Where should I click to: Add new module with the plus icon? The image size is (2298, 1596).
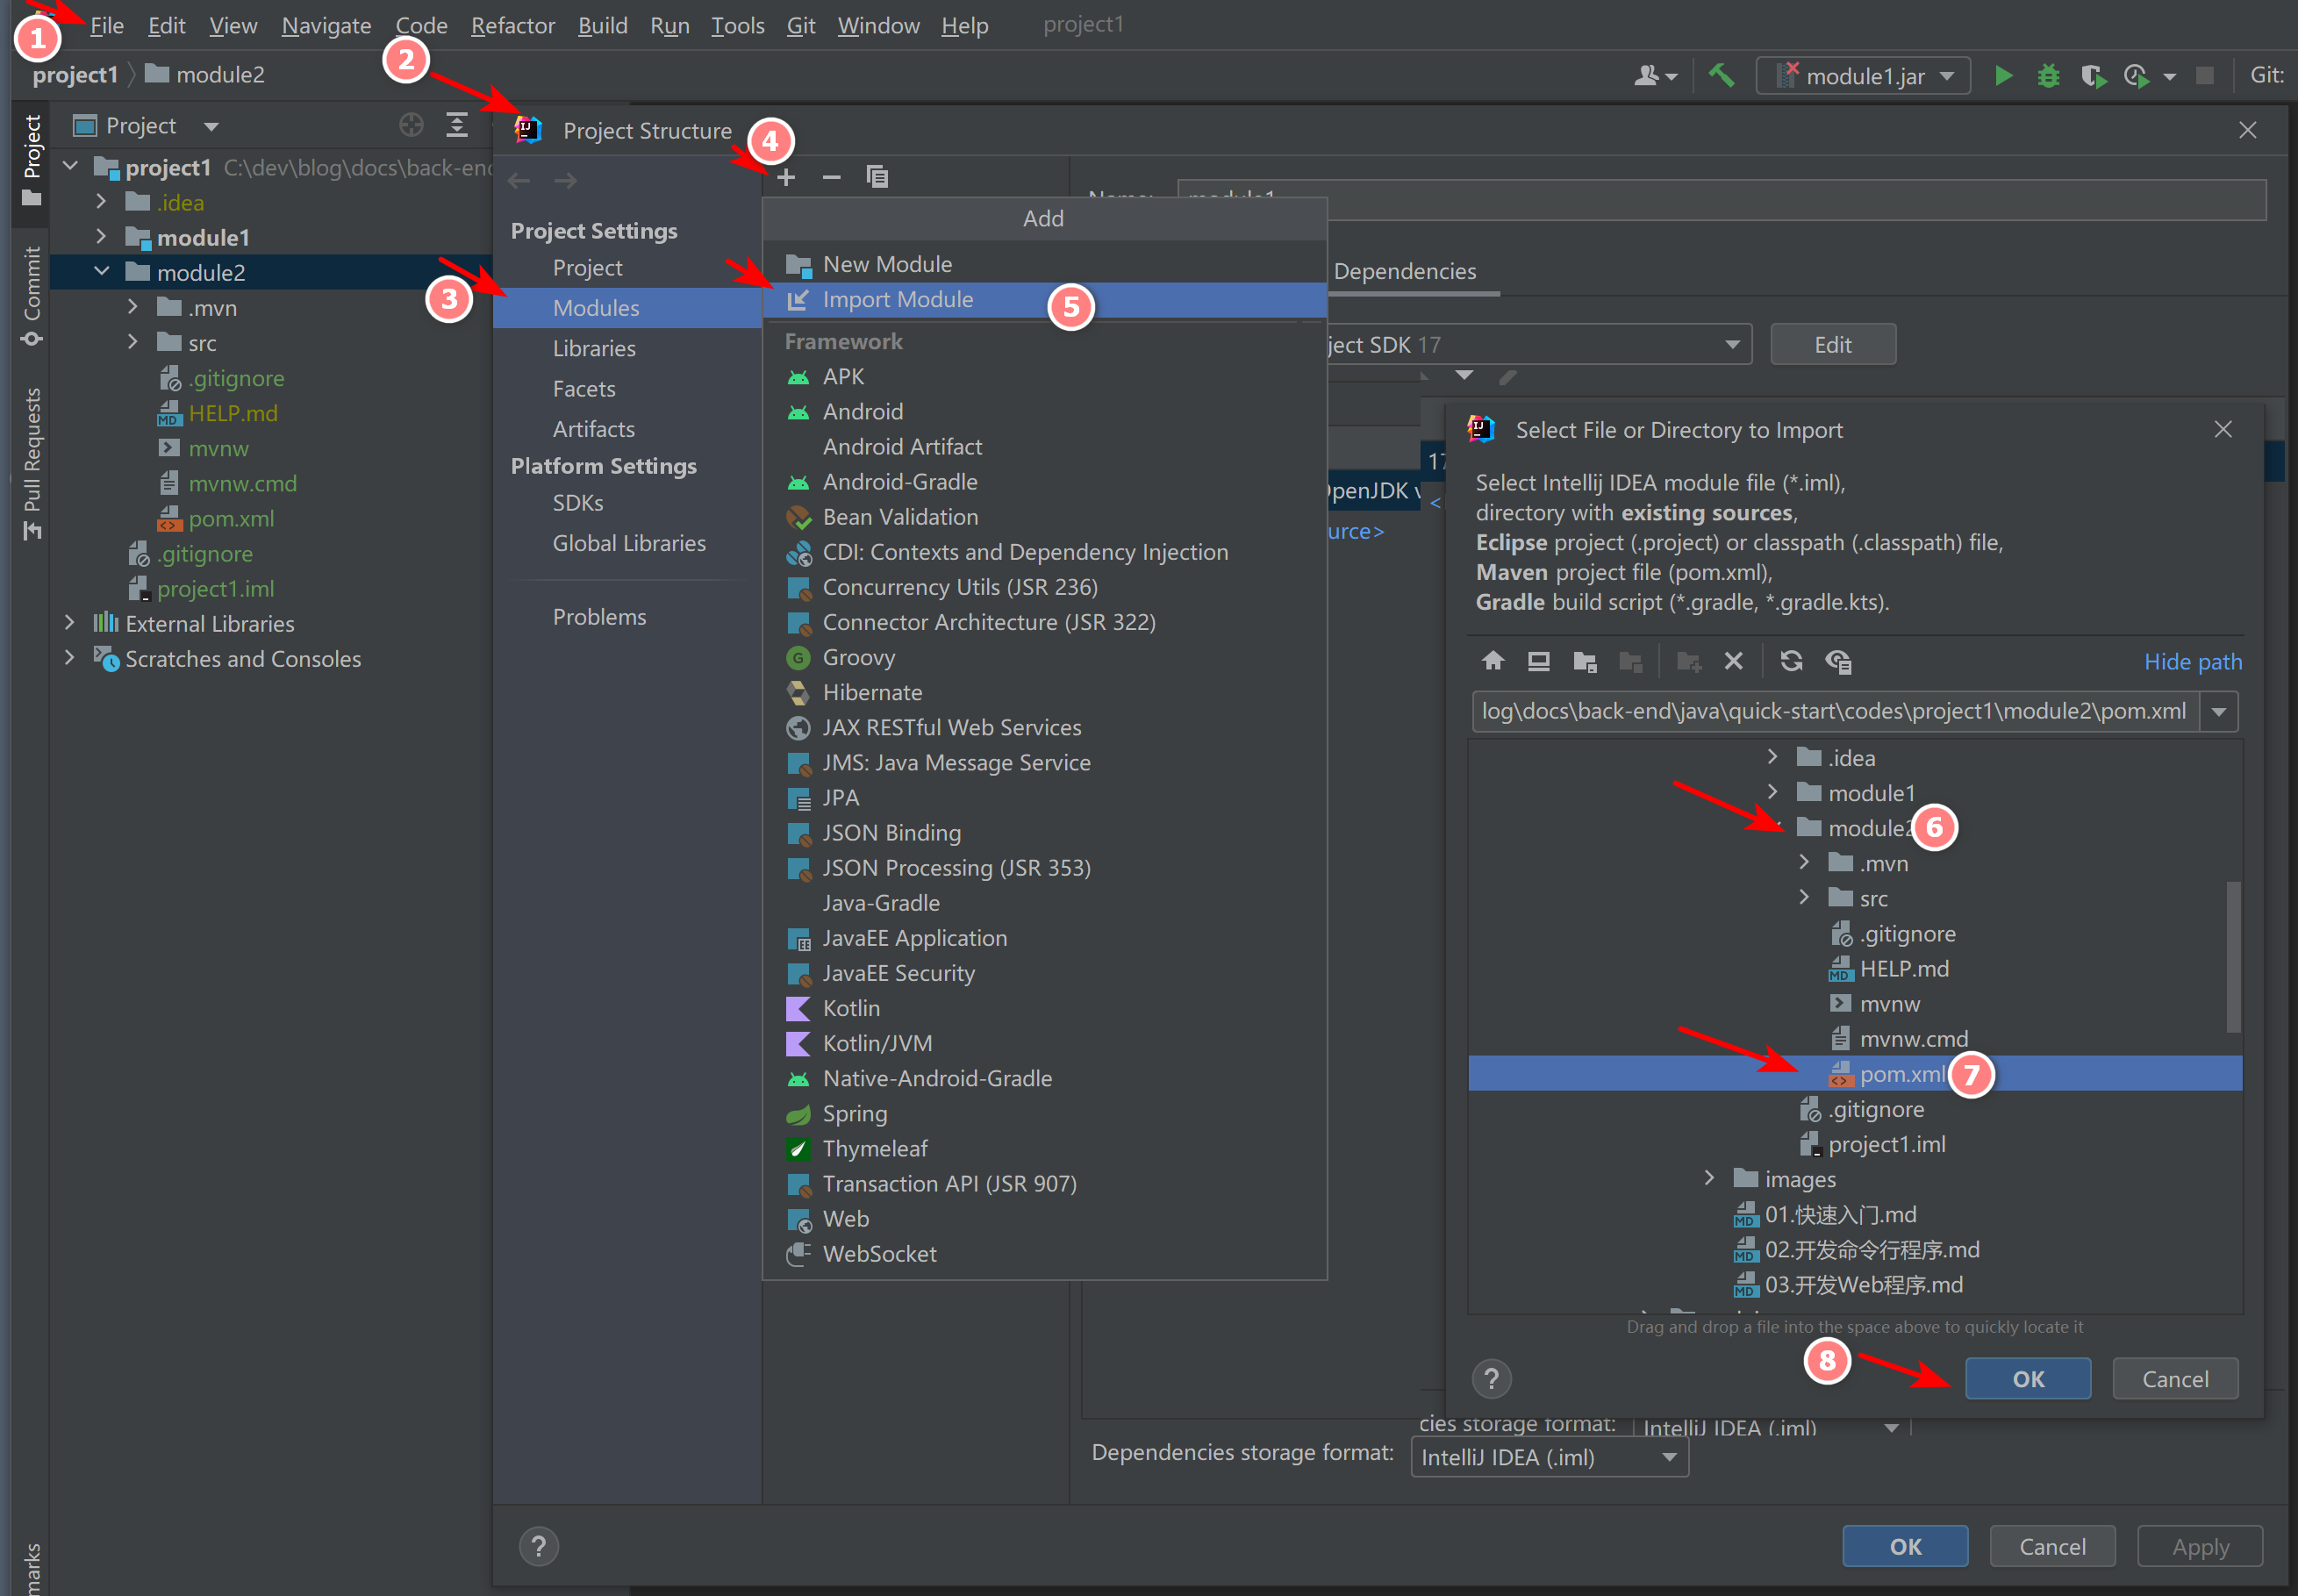[786, 177]
